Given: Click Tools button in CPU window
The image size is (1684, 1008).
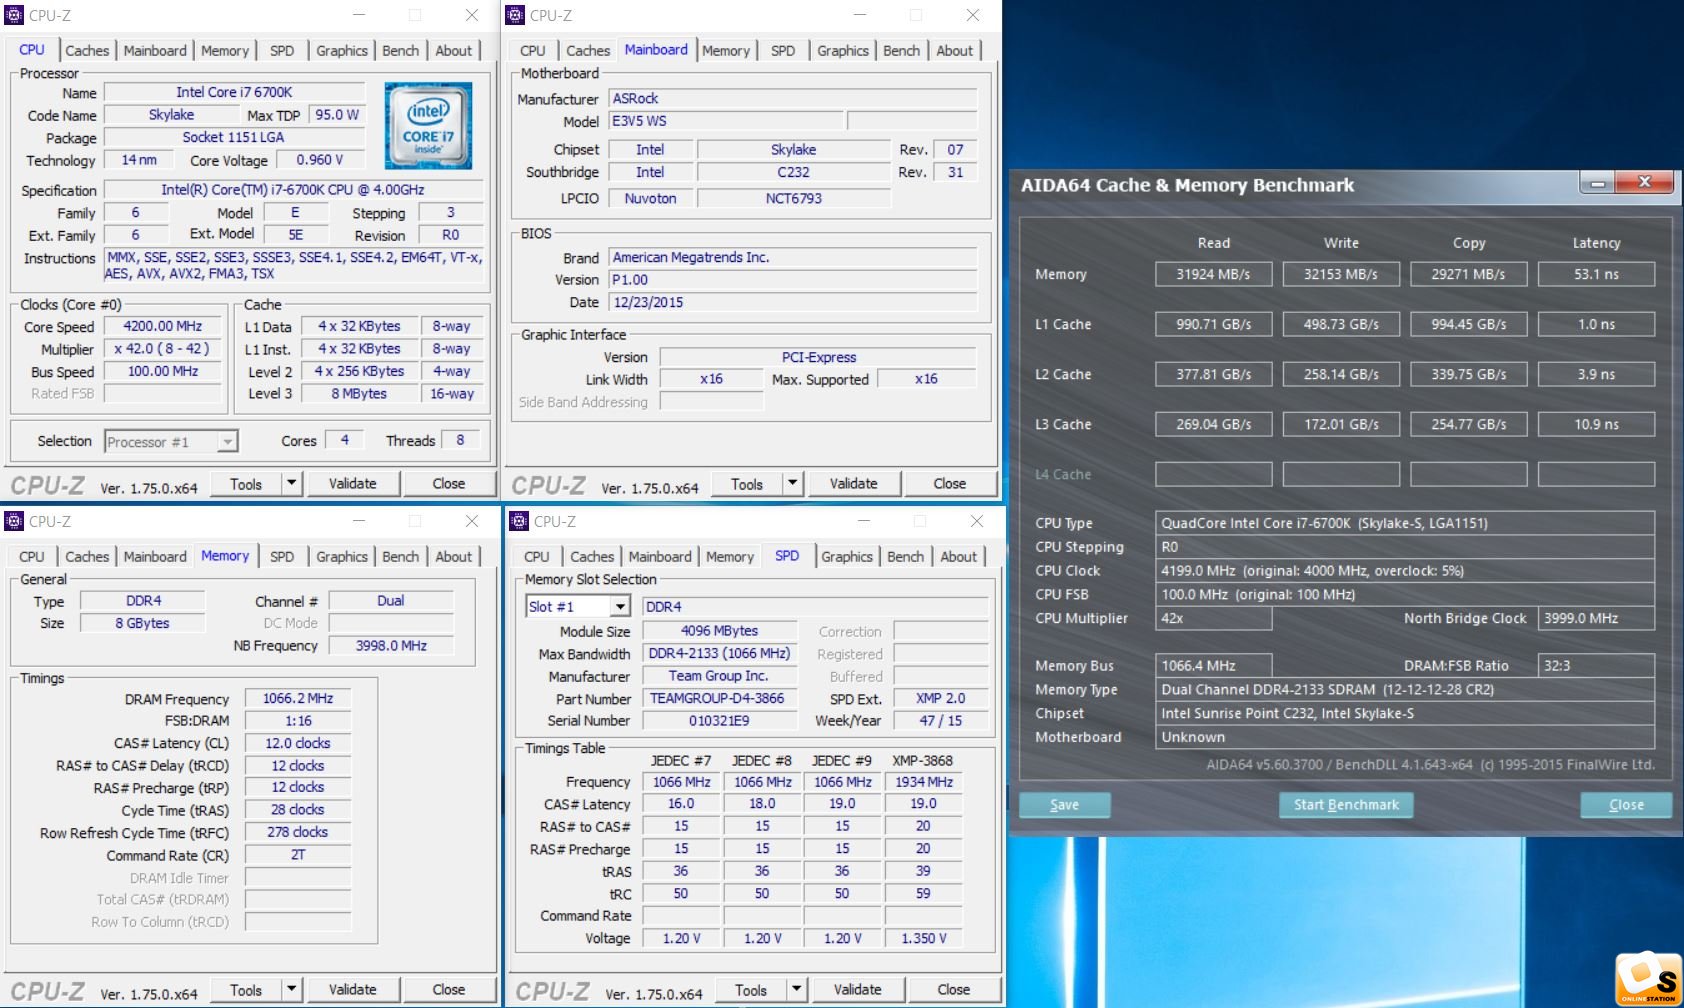Looking at the screenshot, I should [246, 484].
